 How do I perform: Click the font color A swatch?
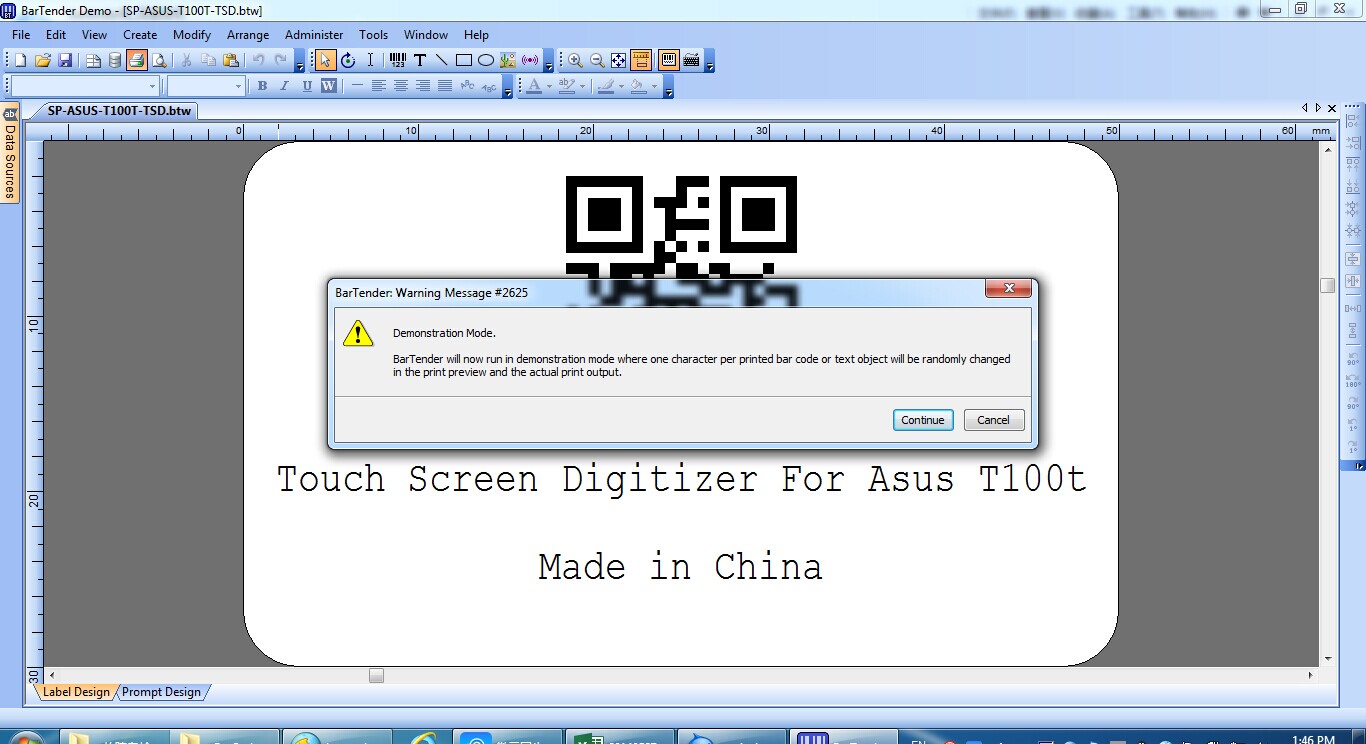534,87
